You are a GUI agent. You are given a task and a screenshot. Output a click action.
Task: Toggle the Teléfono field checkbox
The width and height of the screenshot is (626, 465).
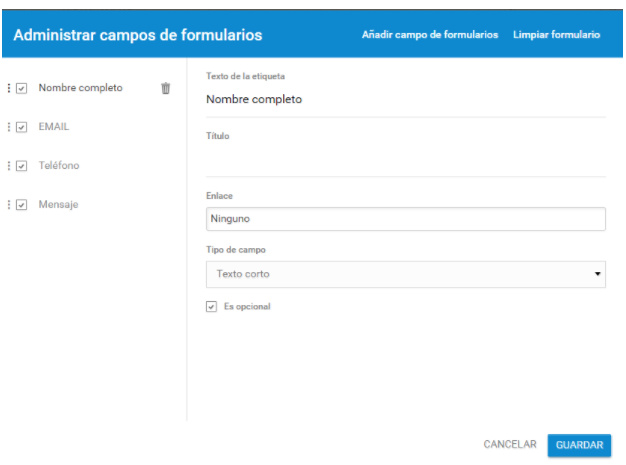tap(22, 166)
